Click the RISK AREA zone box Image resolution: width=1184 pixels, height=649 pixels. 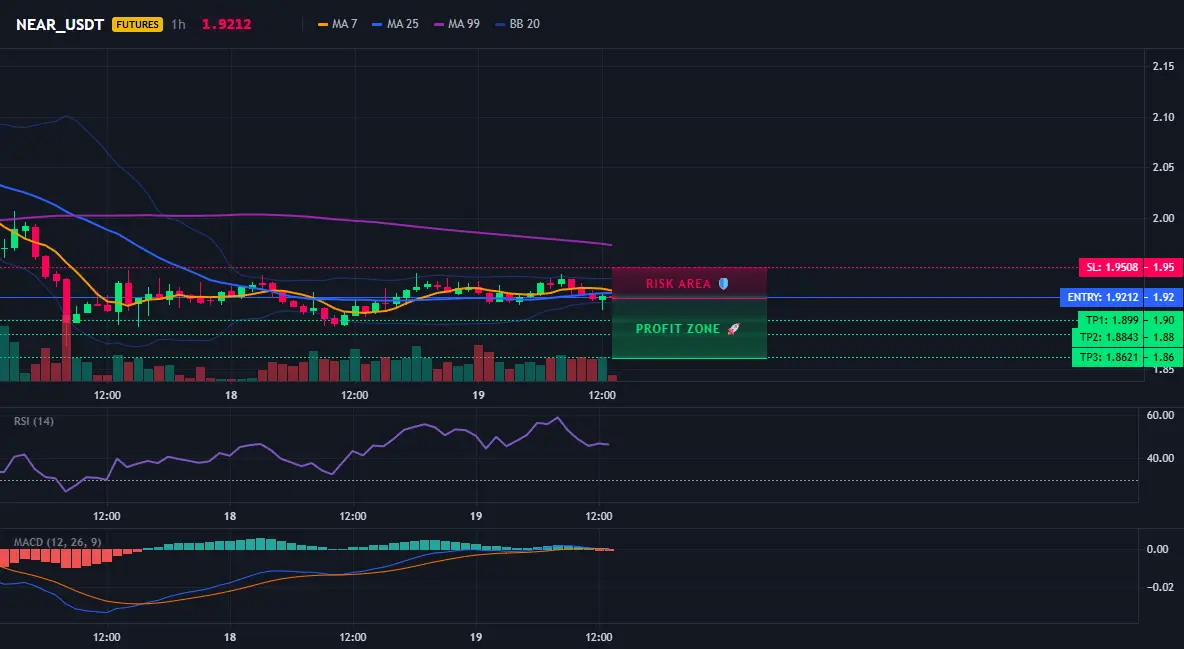click(x=689, y=283)
